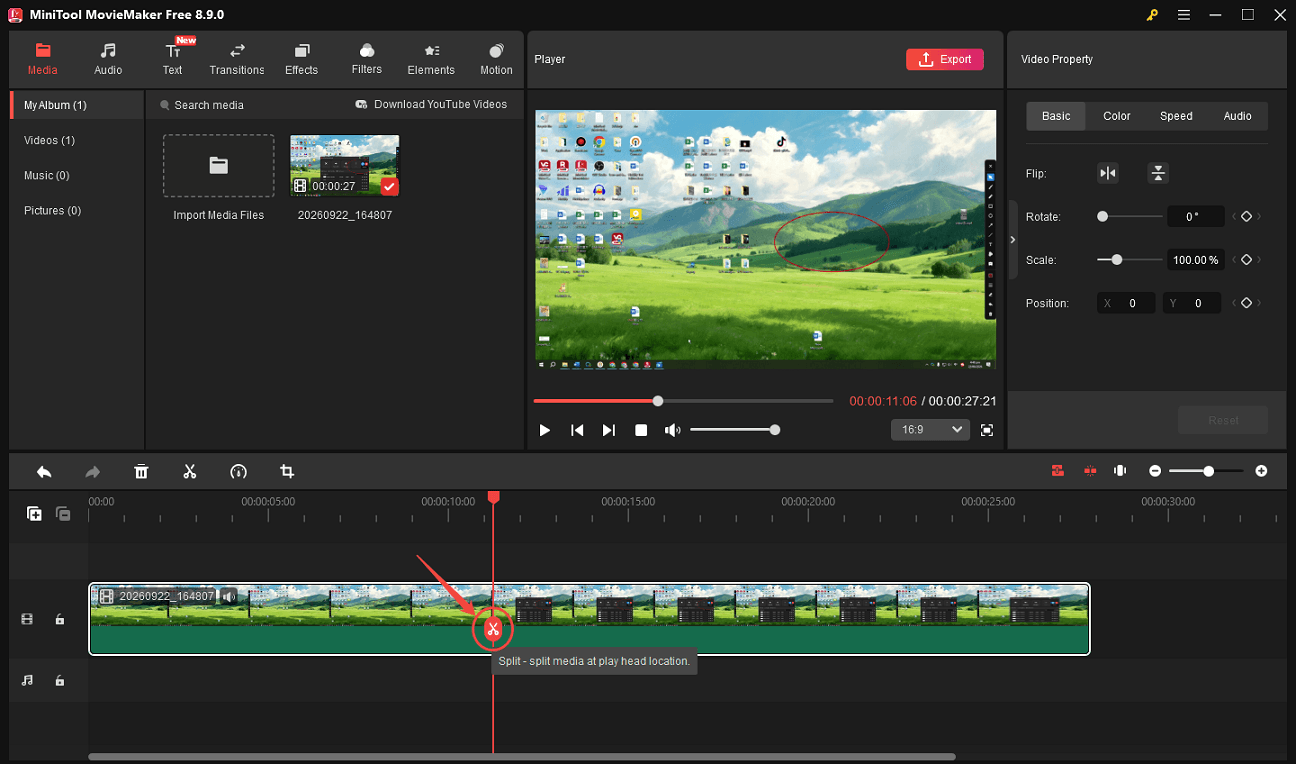
Task: Click the scissors Split icon in timeline toolbar
Action: (190, 471)
